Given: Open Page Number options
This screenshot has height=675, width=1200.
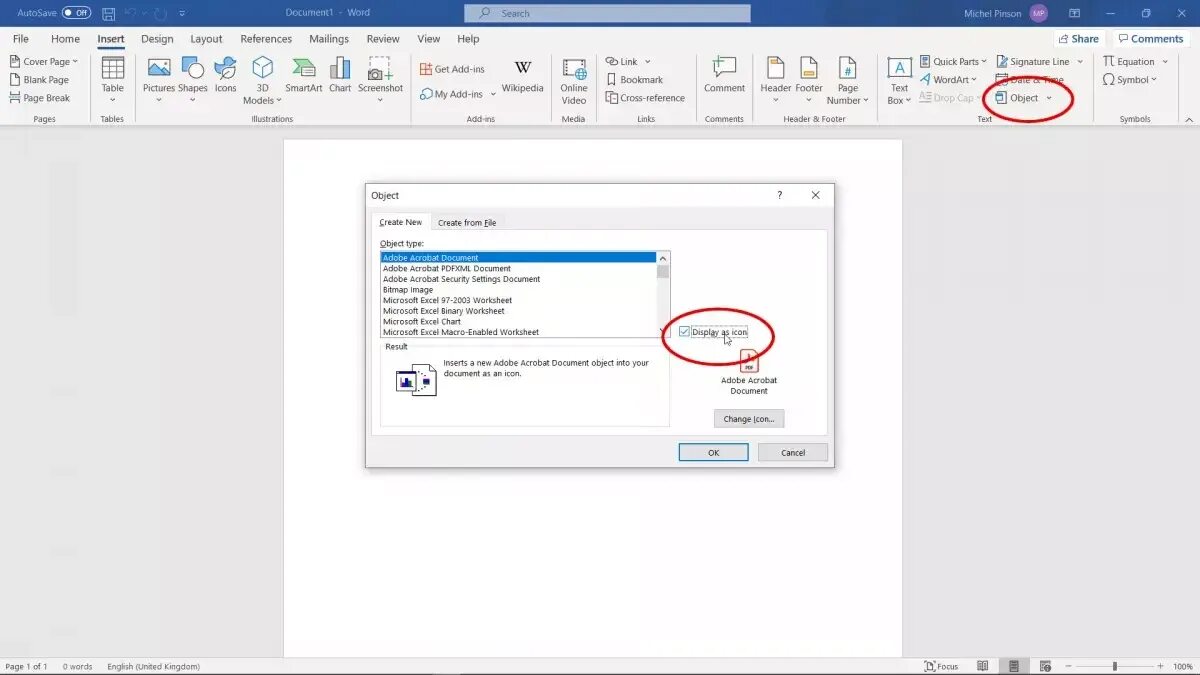Looking at the screenshot, I should [x=848, y=80].
